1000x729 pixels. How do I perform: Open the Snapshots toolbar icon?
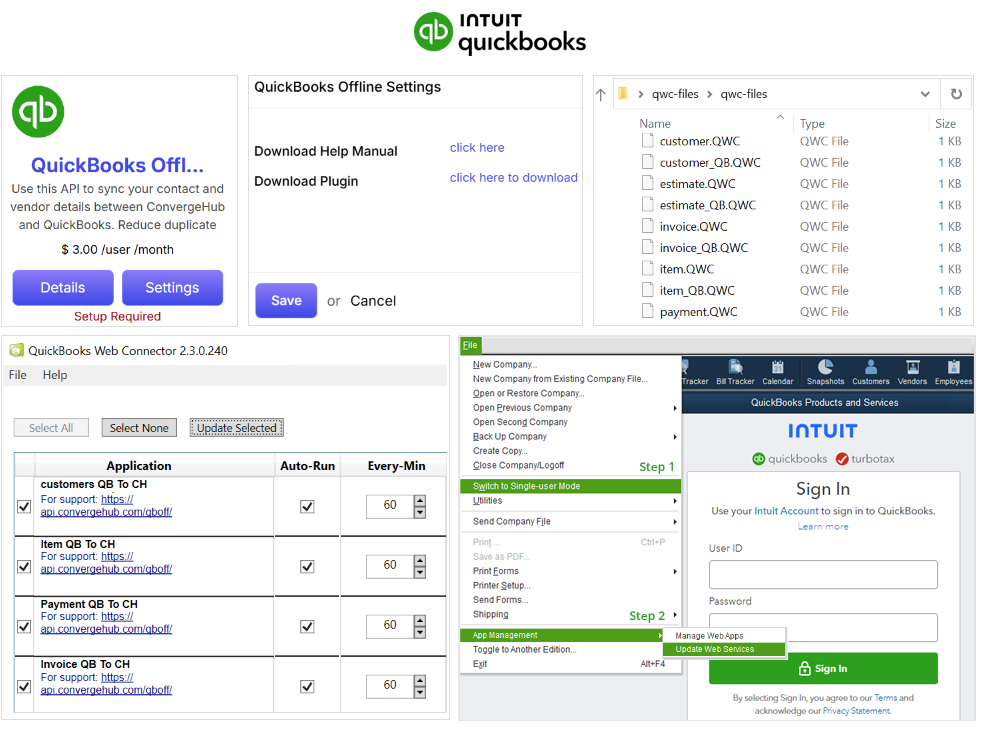(x=825, y=372)
